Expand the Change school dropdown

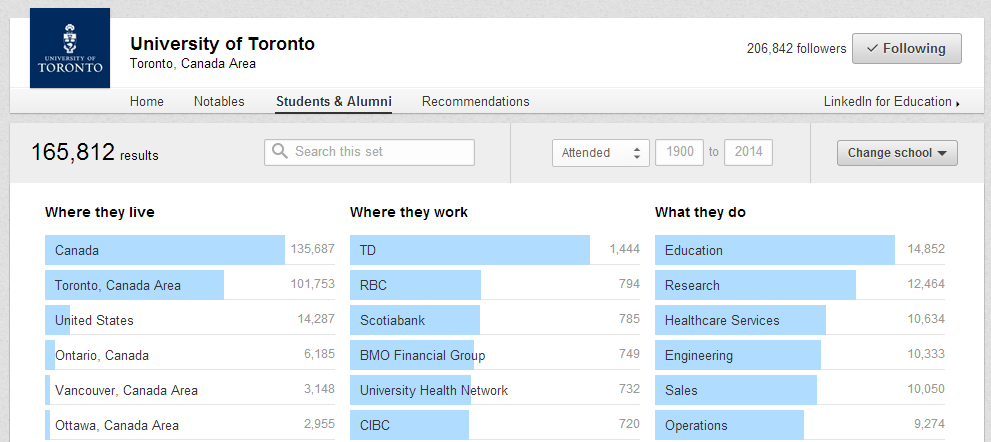pyautogui.click(x=897, y=153)
